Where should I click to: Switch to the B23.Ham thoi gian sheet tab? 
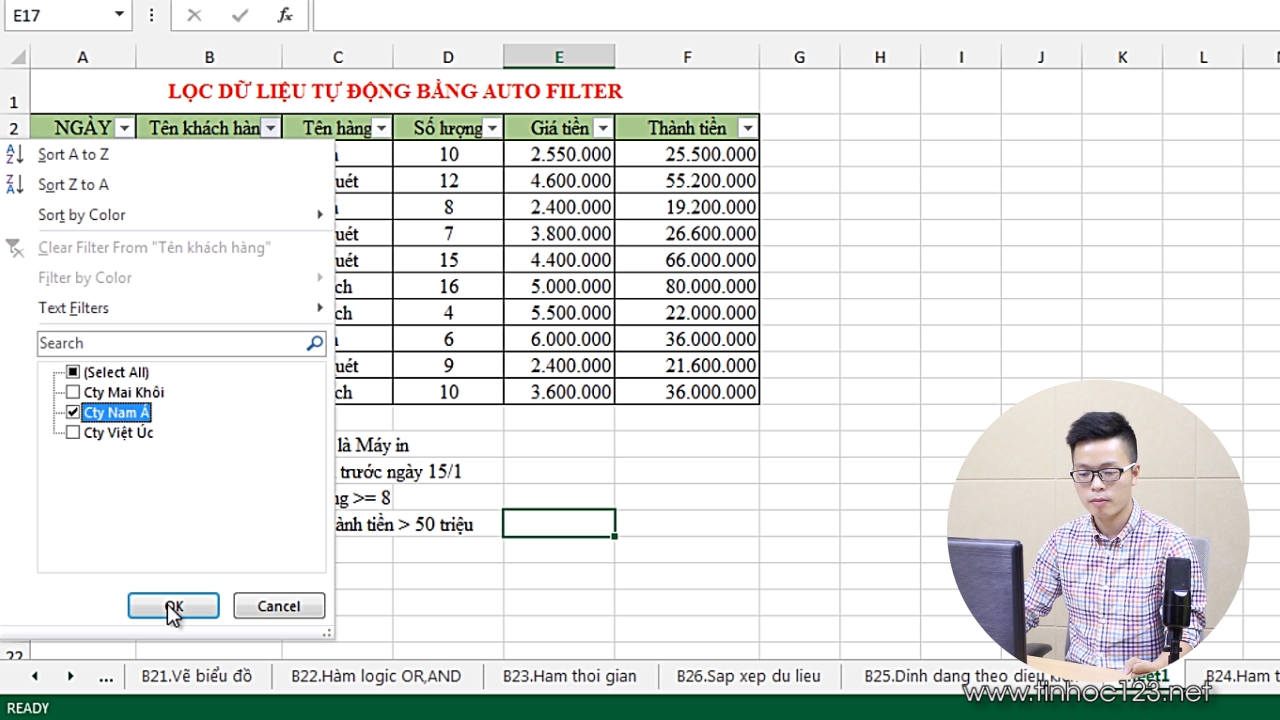click(569, 676)
